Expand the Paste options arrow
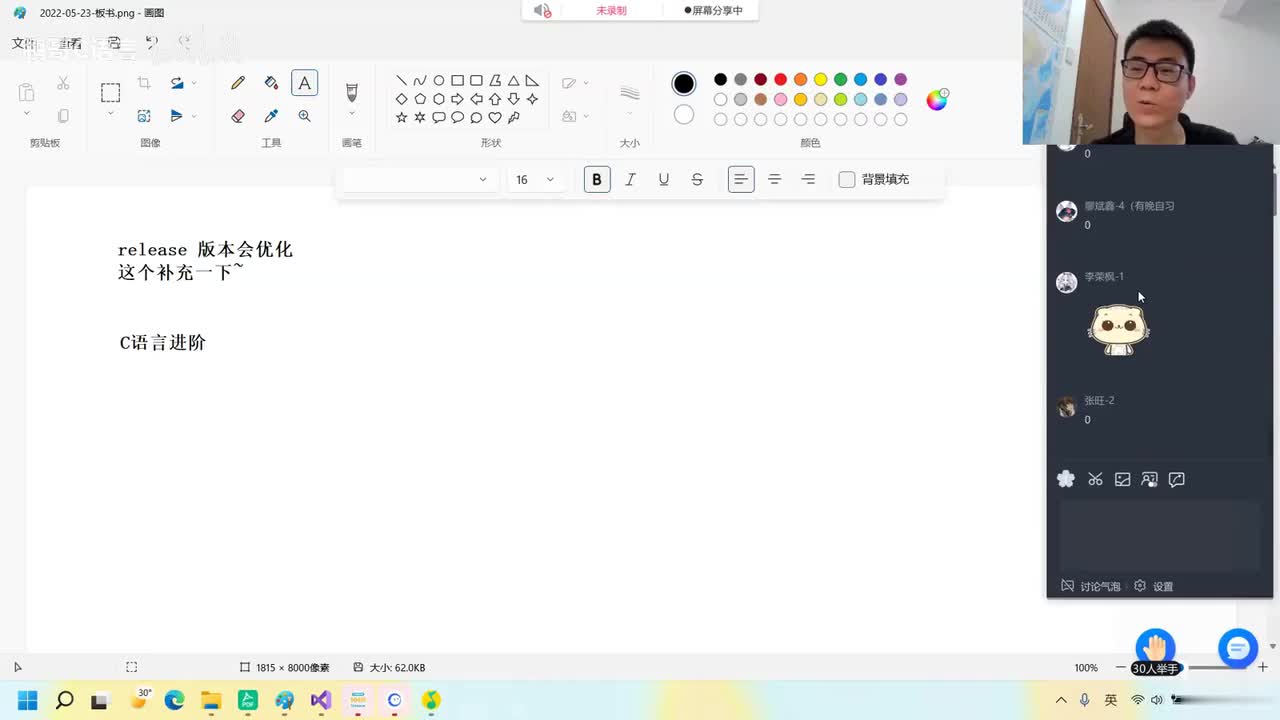The height and width of the screenshot is (720, 1280). pos(27,114)
